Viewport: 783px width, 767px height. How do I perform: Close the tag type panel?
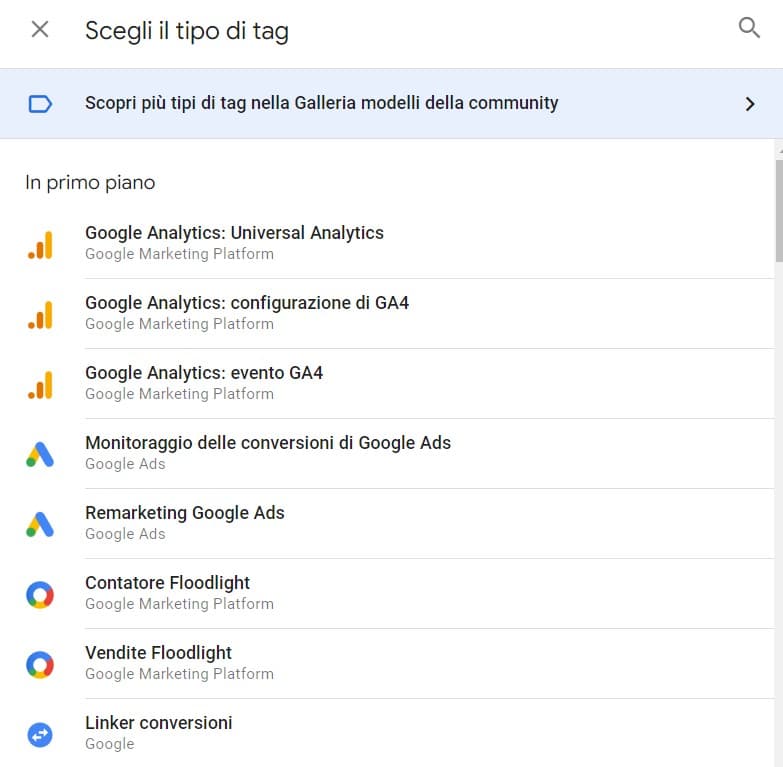pos(40,29)
